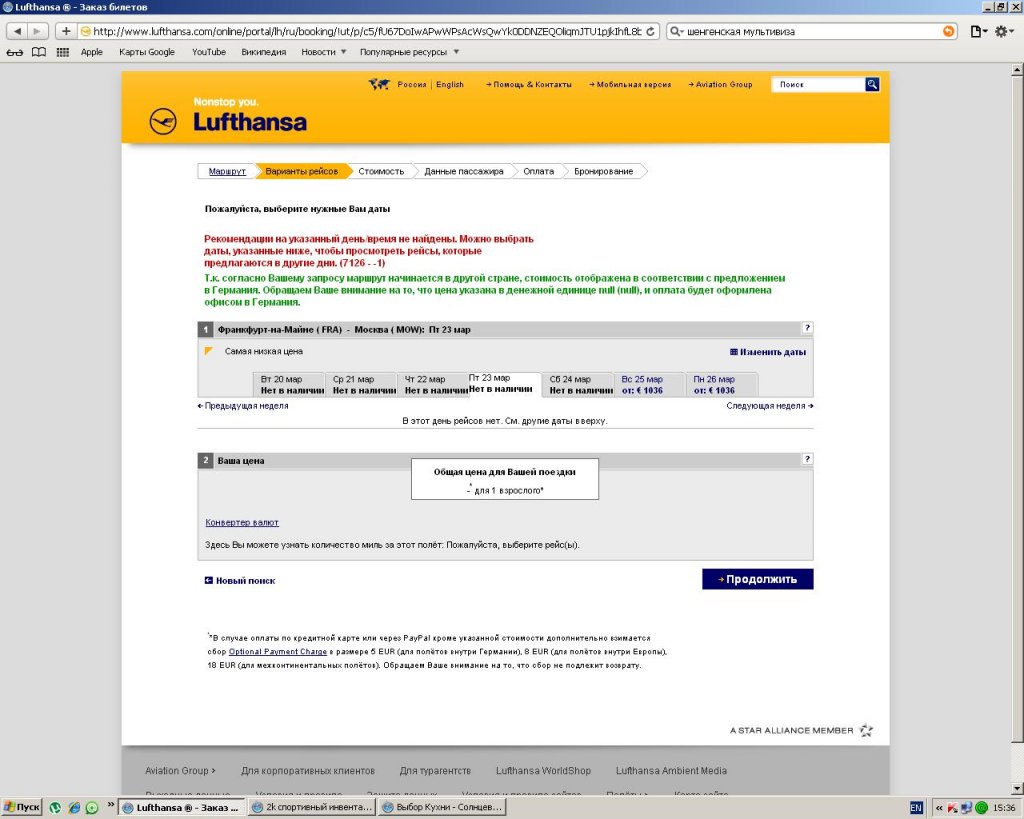1024x819 pixels.
Task: Click the Поиск site search field
Action: pyautogui.click(x=818, y=84)
